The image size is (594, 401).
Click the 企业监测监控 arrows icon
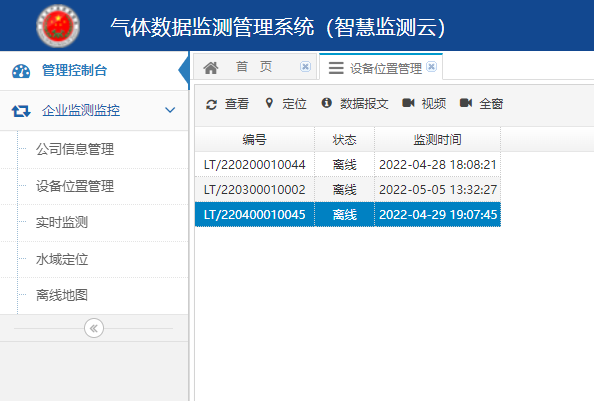(x=21, y=111)
